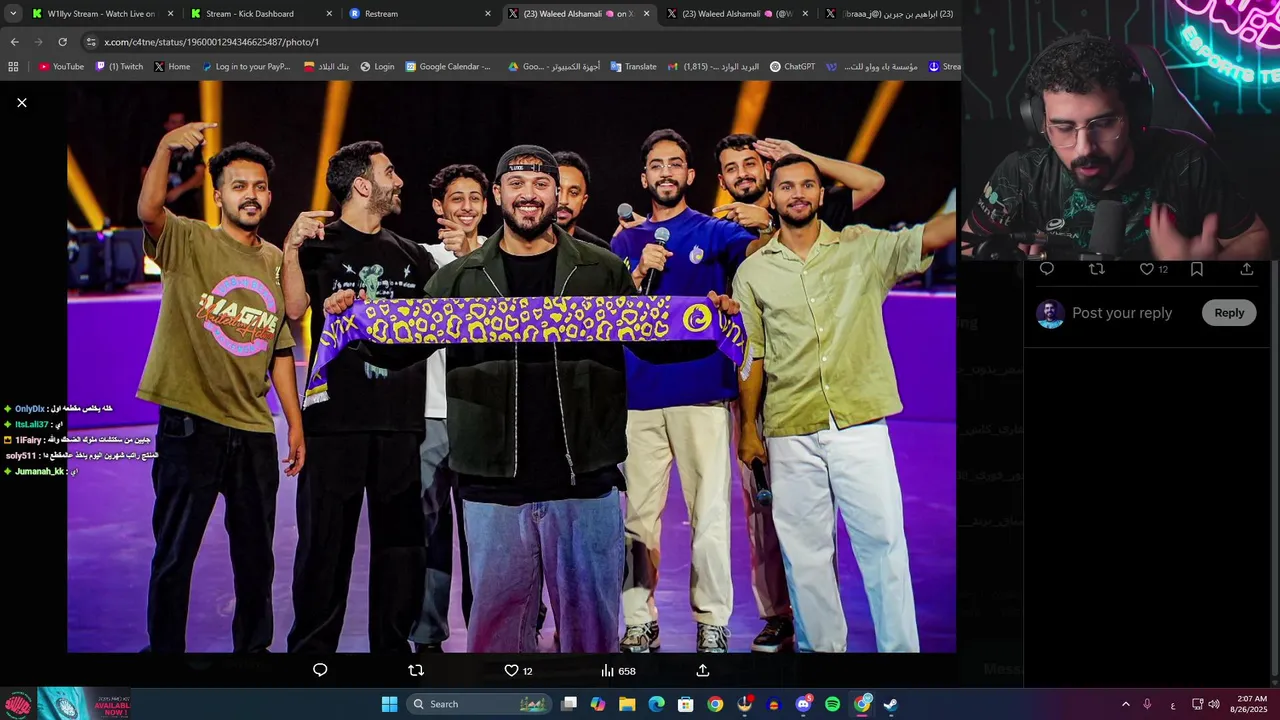This screenshot has width=1280, height=720.
Task: Open the X Home bookmark
Action: (172, 67)
